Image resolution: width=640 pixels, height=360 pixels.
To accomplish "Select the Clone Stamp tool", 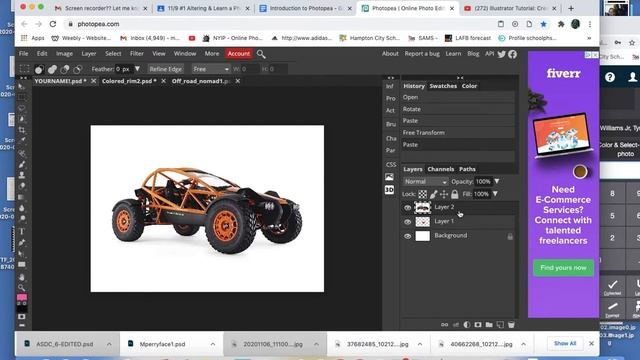I will pyautogui.click(x=22, y=175).
